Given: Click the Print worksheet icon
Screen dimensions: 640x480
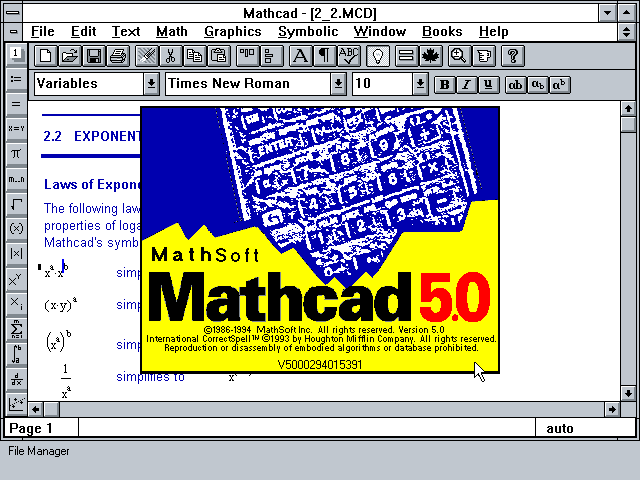Looking at the screenshot, I should [118, 56].
